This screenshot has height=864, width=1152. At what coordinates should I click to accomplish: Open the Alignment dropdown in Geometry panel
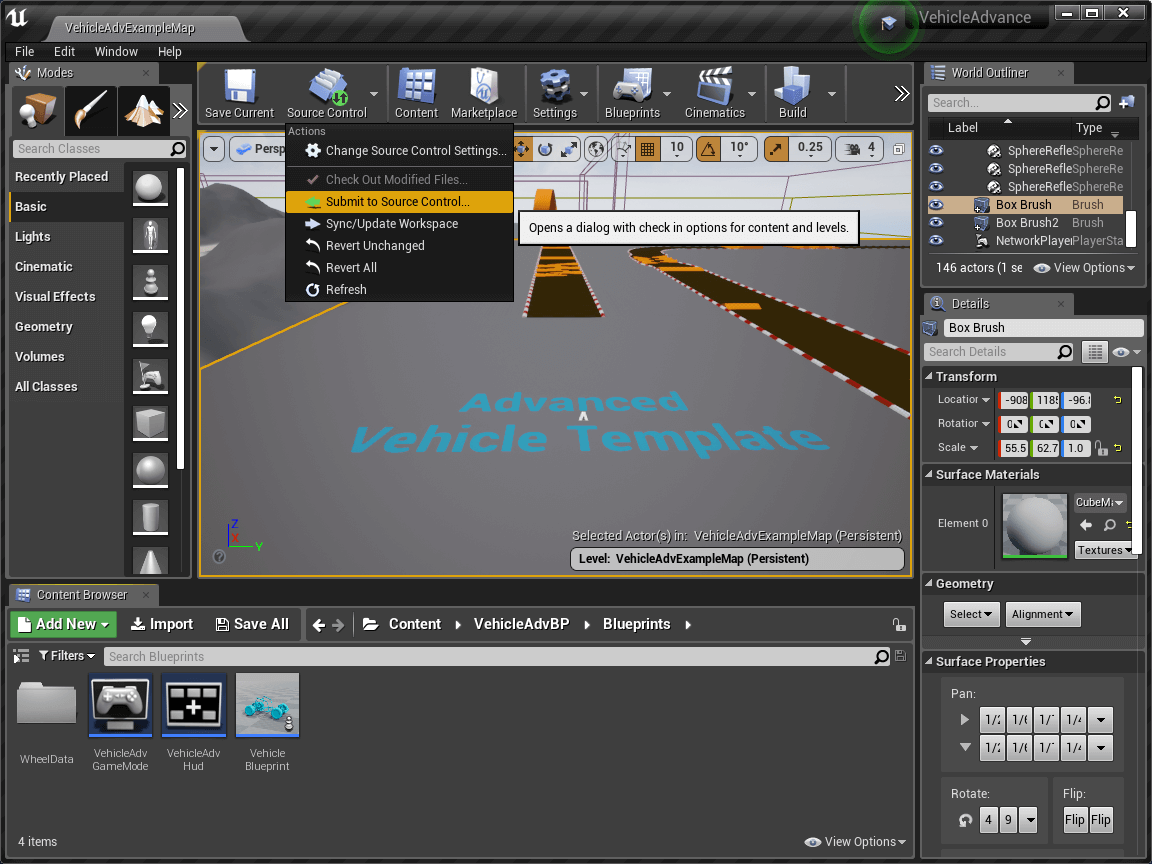click(x=1043, y=614)
